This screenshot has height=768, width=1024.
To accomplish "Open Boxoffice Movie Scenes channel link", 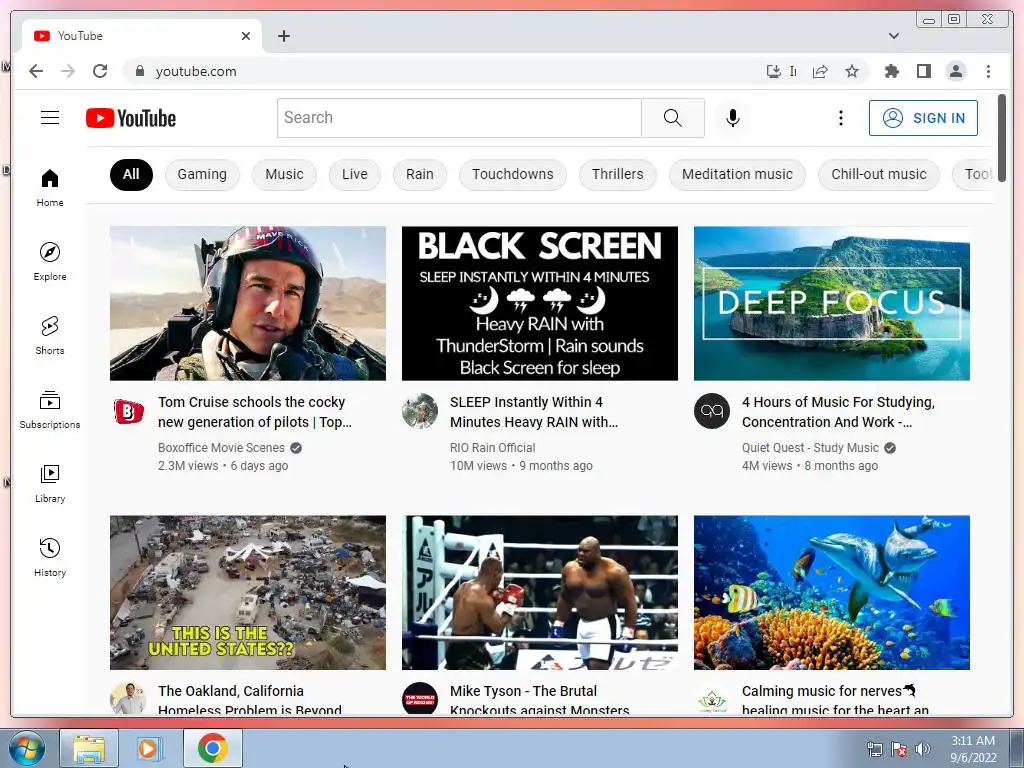I will click(221, 447).
